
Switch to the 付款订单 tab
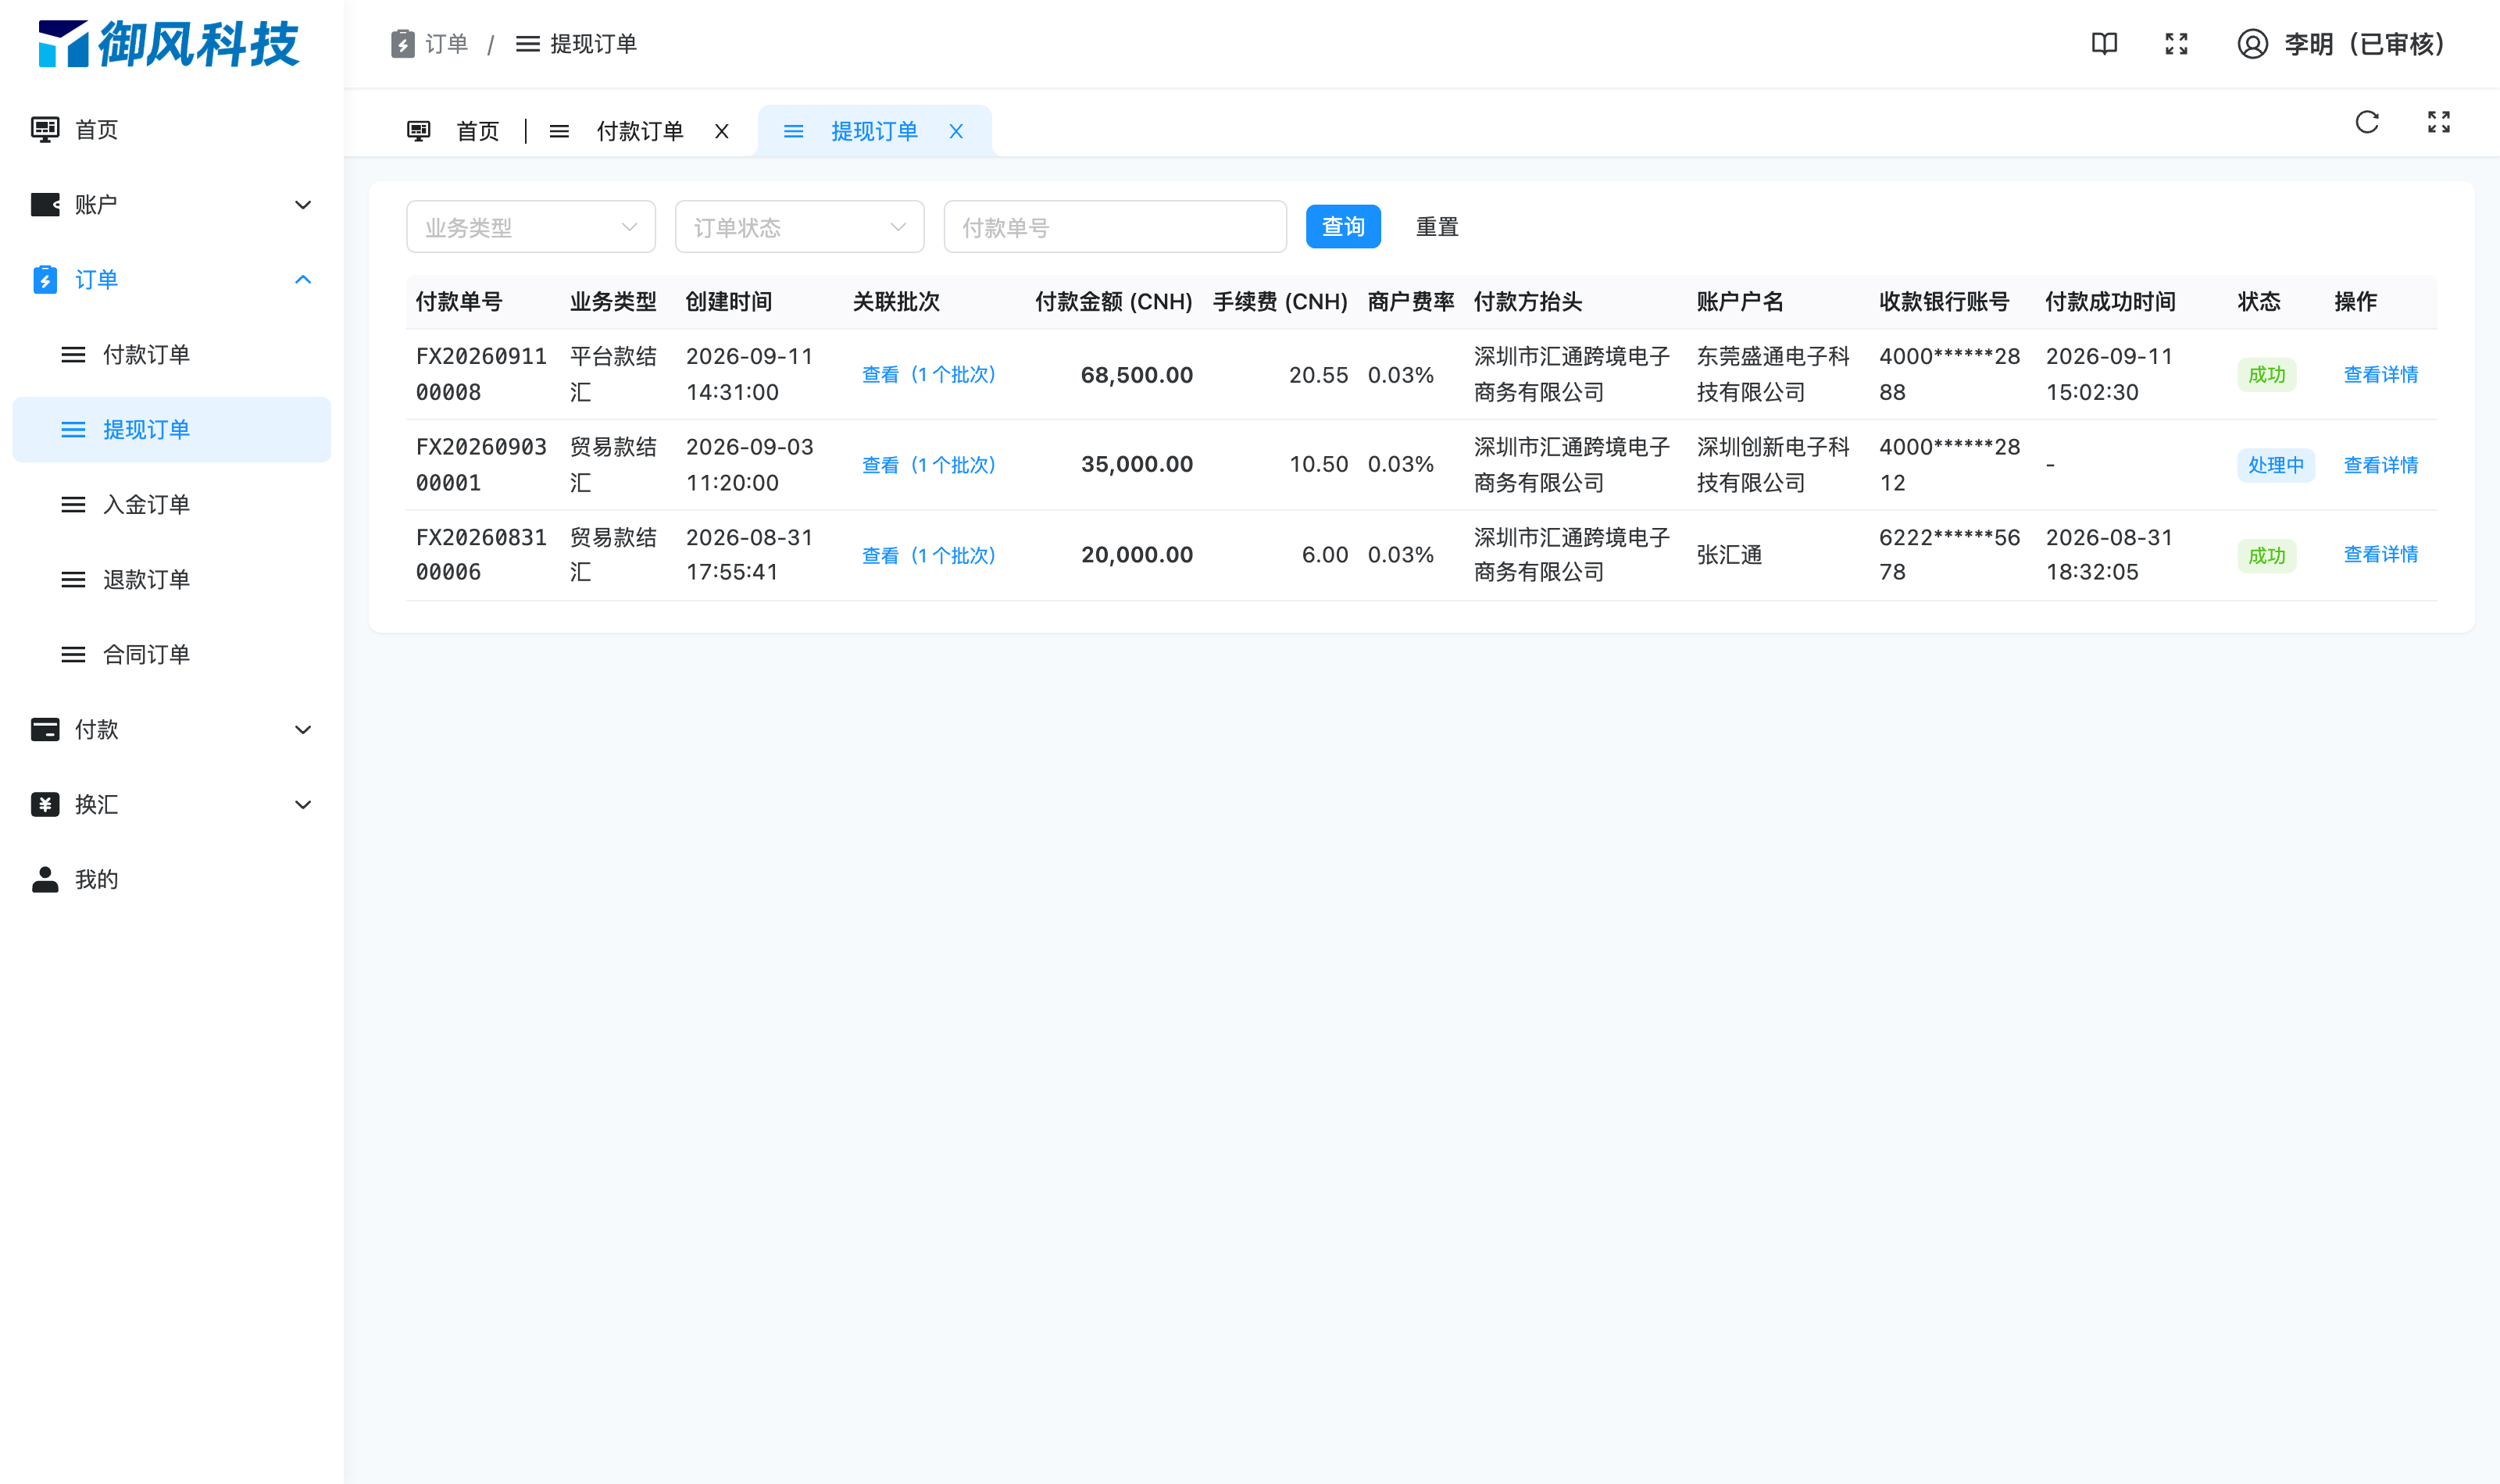coord(640,131)
